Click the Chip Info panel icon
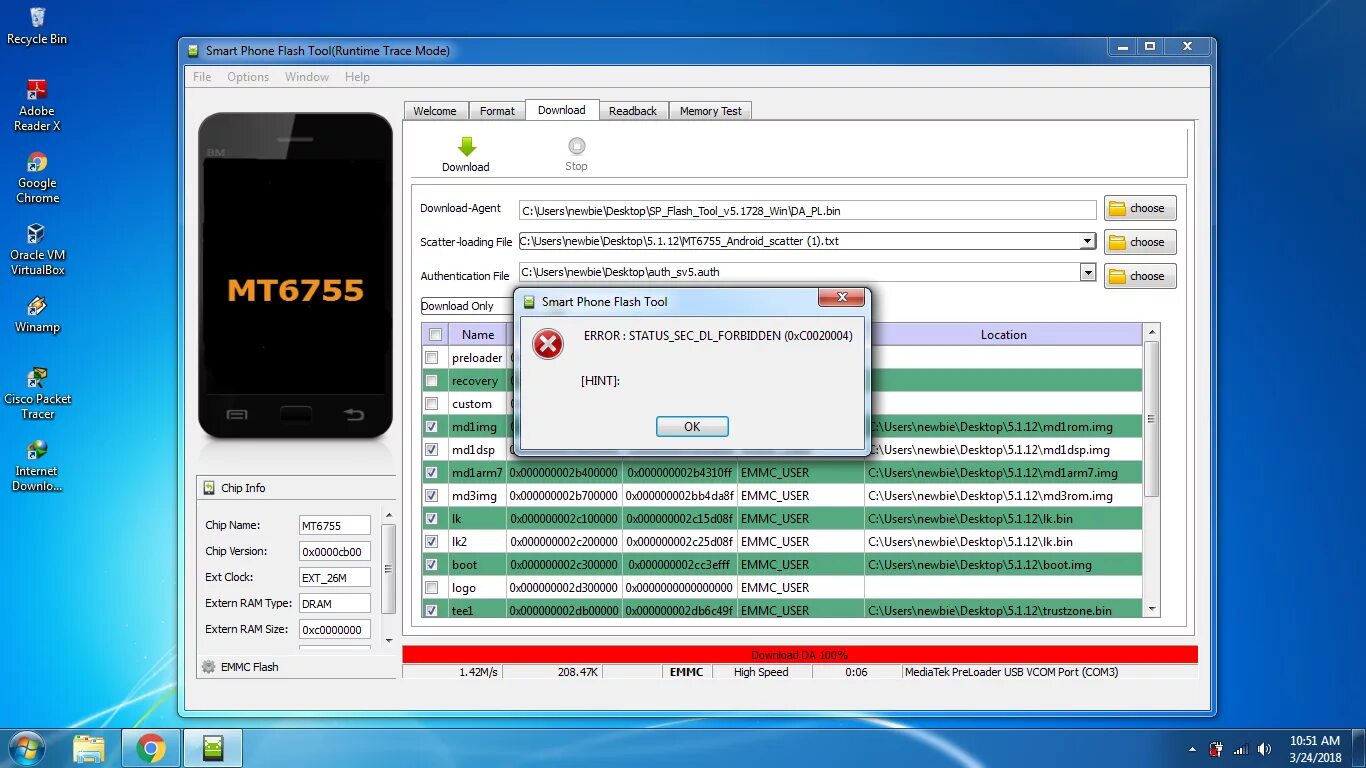The width and height of the screenshot is (1366, 768). click(209, 488)
